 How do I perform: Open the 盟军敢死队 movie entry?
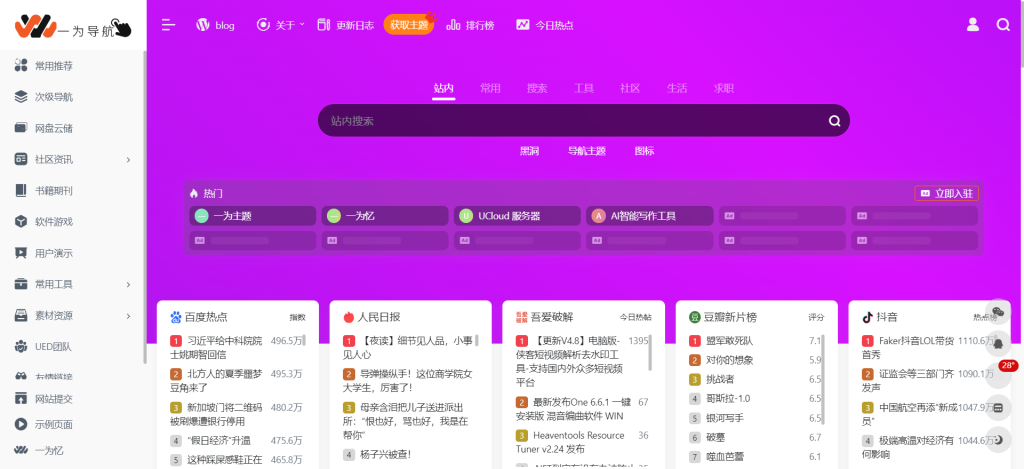click(729, 341)
